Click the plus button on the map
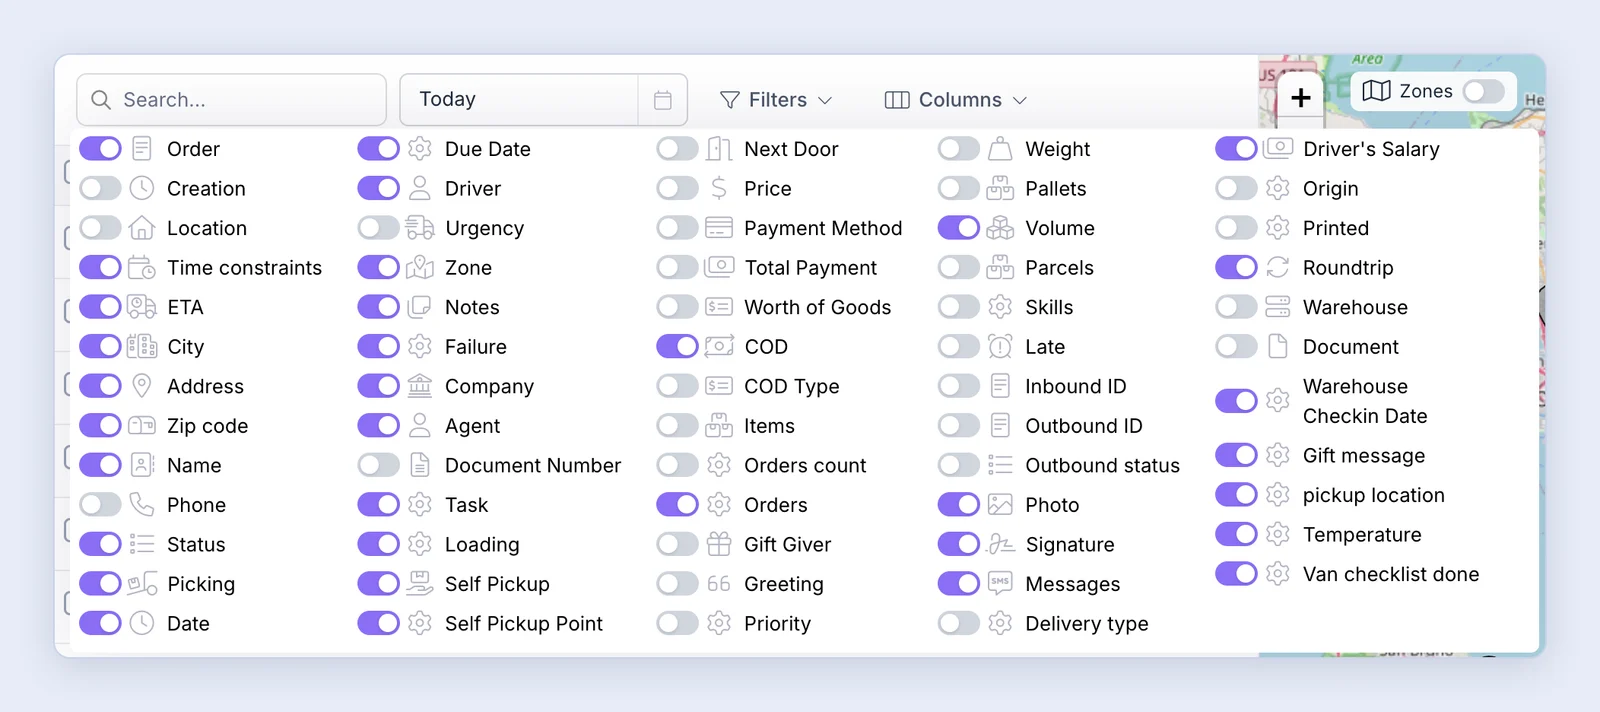This screenshot has width=1600, height=712. [x=1300, y=98]
